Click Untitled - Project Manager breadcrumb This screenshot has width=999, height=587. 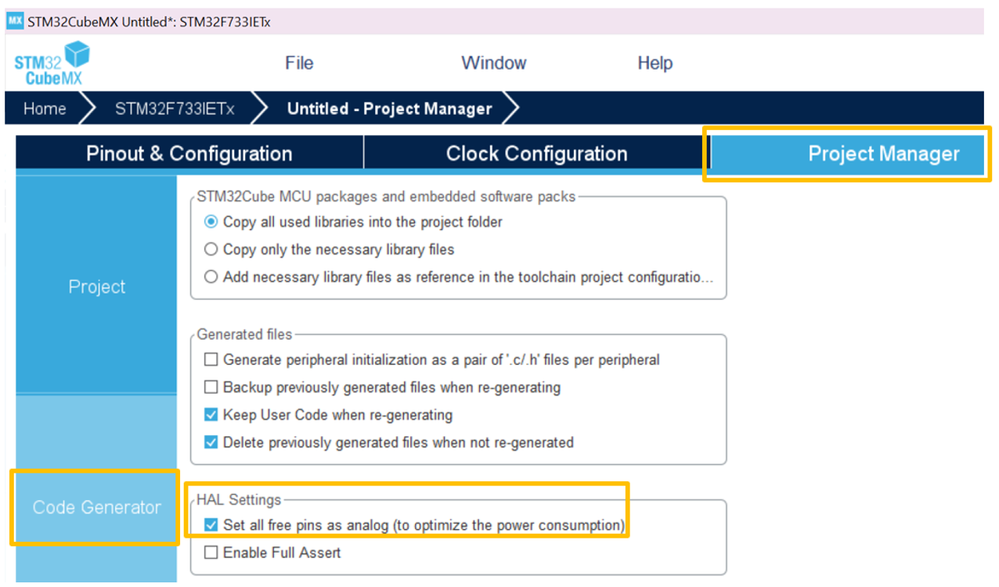click(389, 108)
